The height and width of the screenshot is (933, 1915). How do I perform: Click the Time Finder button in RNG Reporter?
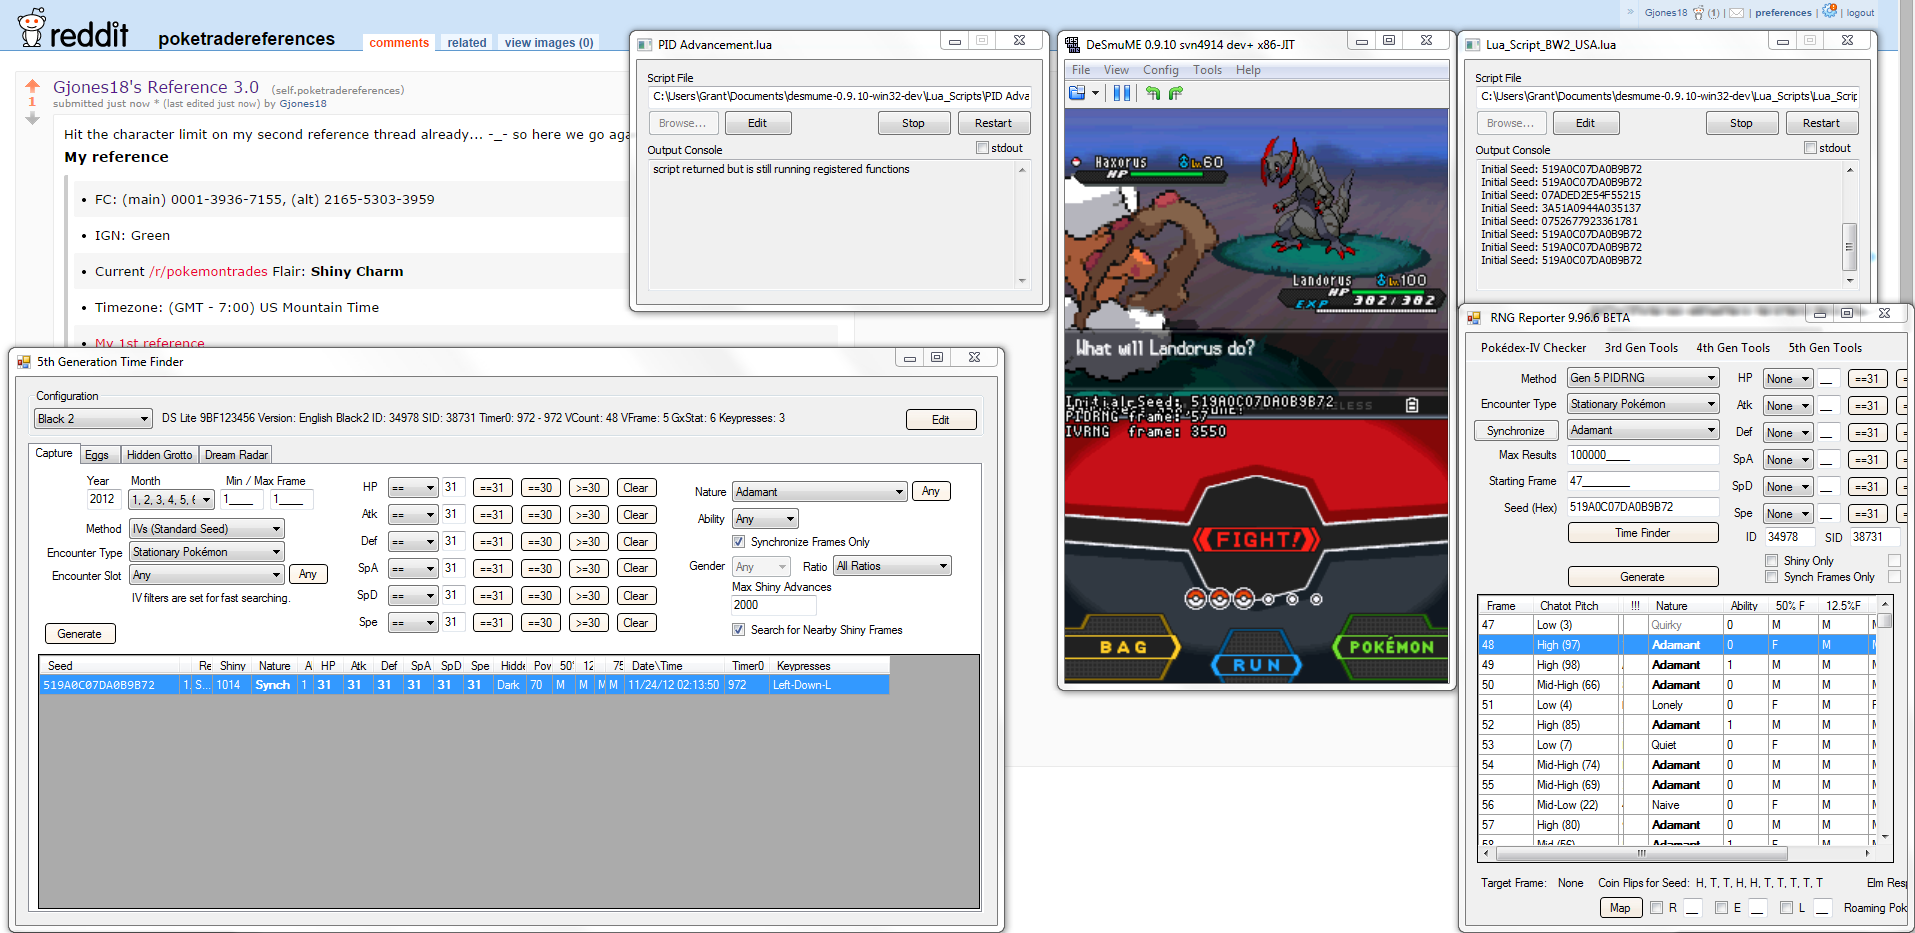(1643, 533)
